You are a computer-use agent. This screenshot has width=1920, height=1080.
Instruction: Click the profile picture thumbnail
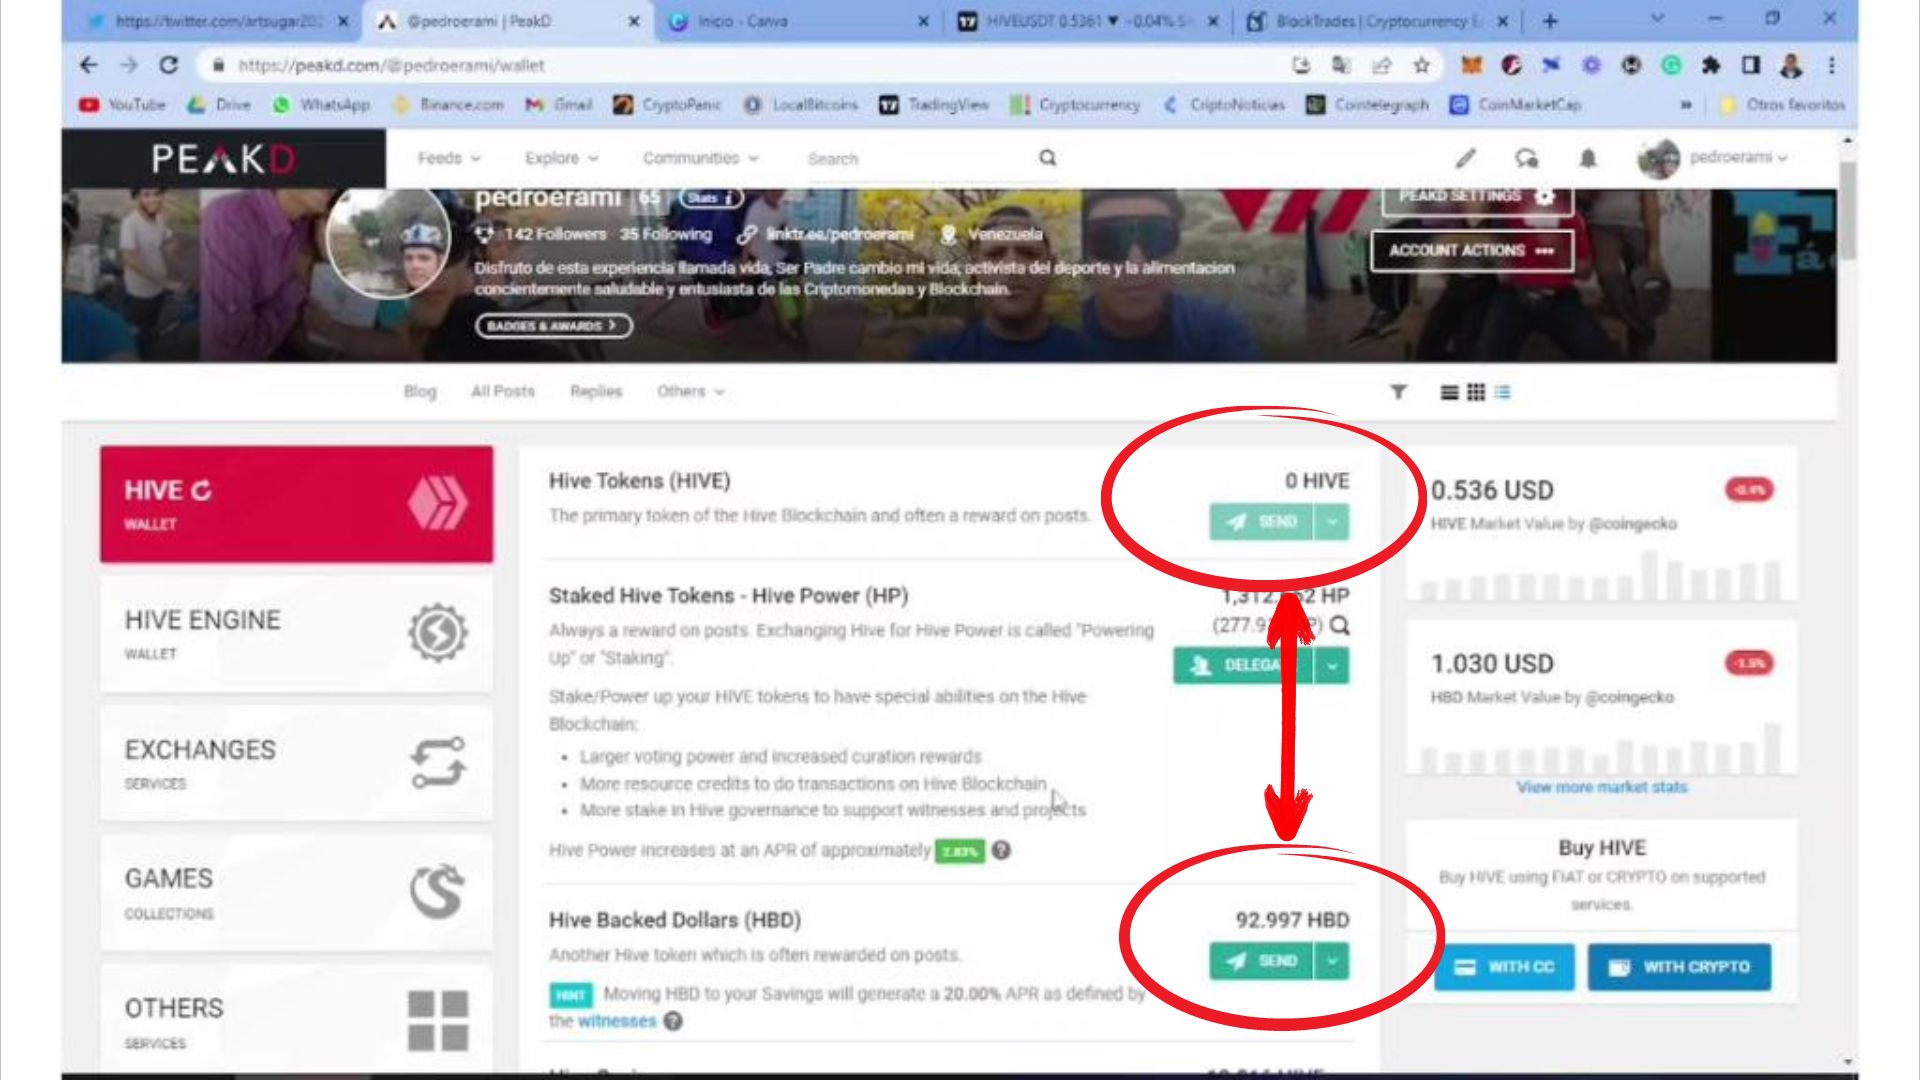(388, 240)
